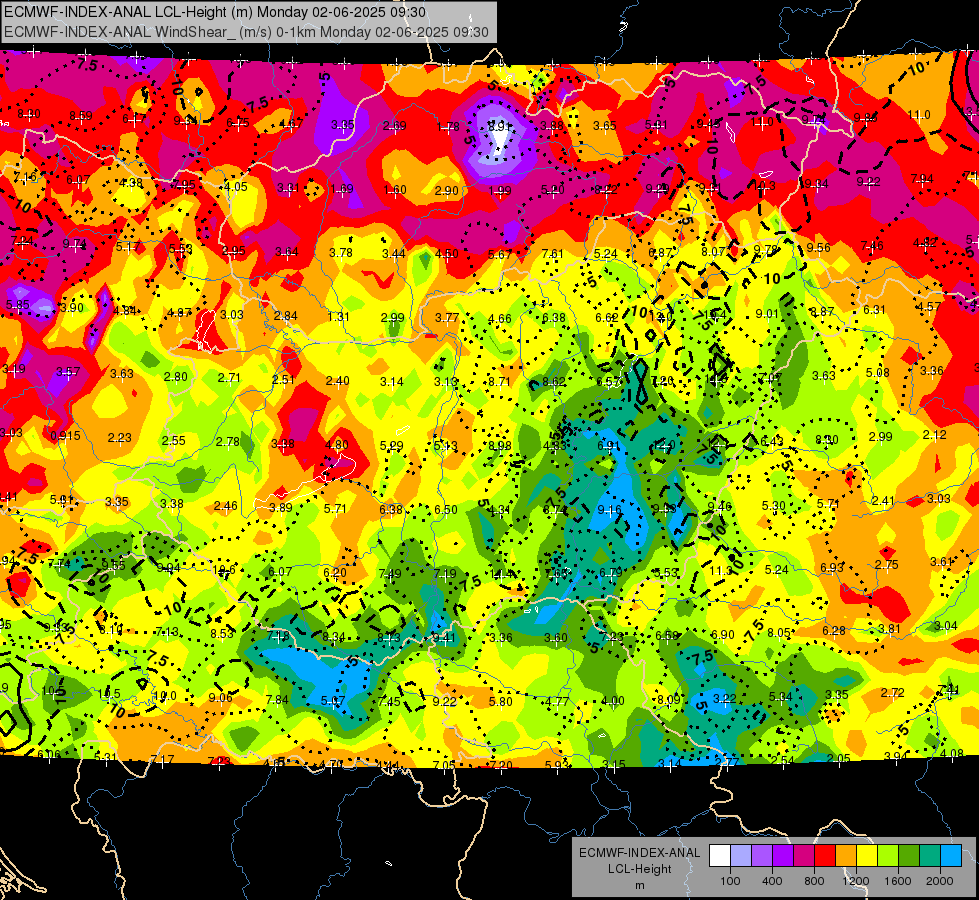The image size is (979, 900).
Task: Click the 5.08 value on the map
Action: coord(878,373)
